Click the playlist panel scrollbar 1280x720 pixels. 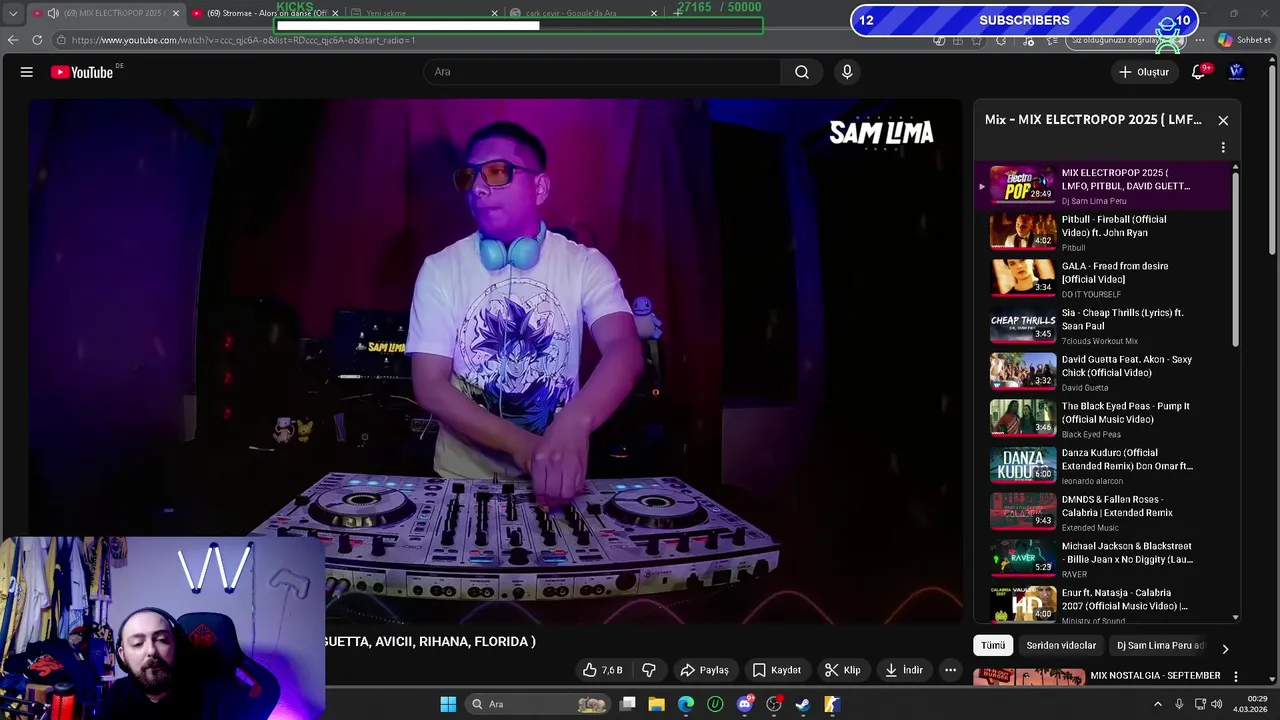(1236, 260)
